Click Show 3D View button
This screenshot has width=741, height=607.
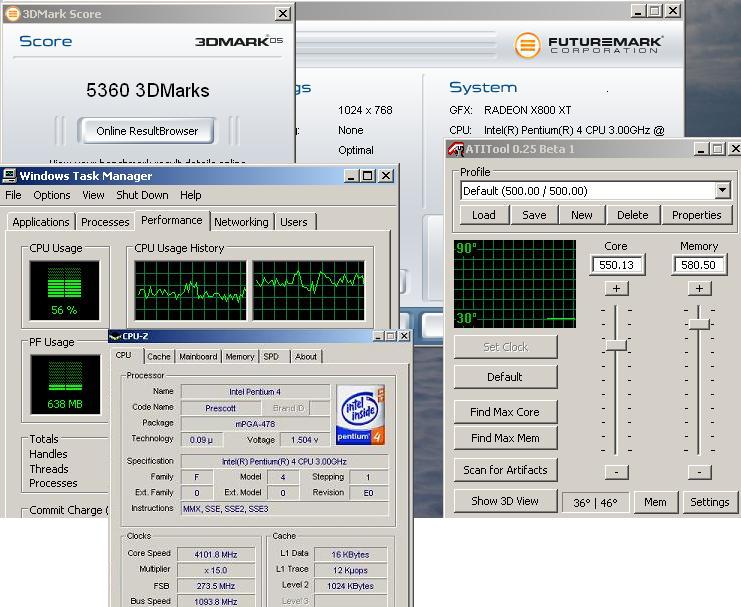coord(505,501)
